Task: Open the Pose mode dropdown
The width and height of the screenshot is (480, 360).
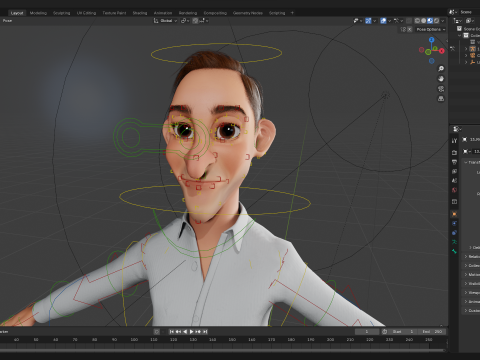Action: (x=7, y=21)
